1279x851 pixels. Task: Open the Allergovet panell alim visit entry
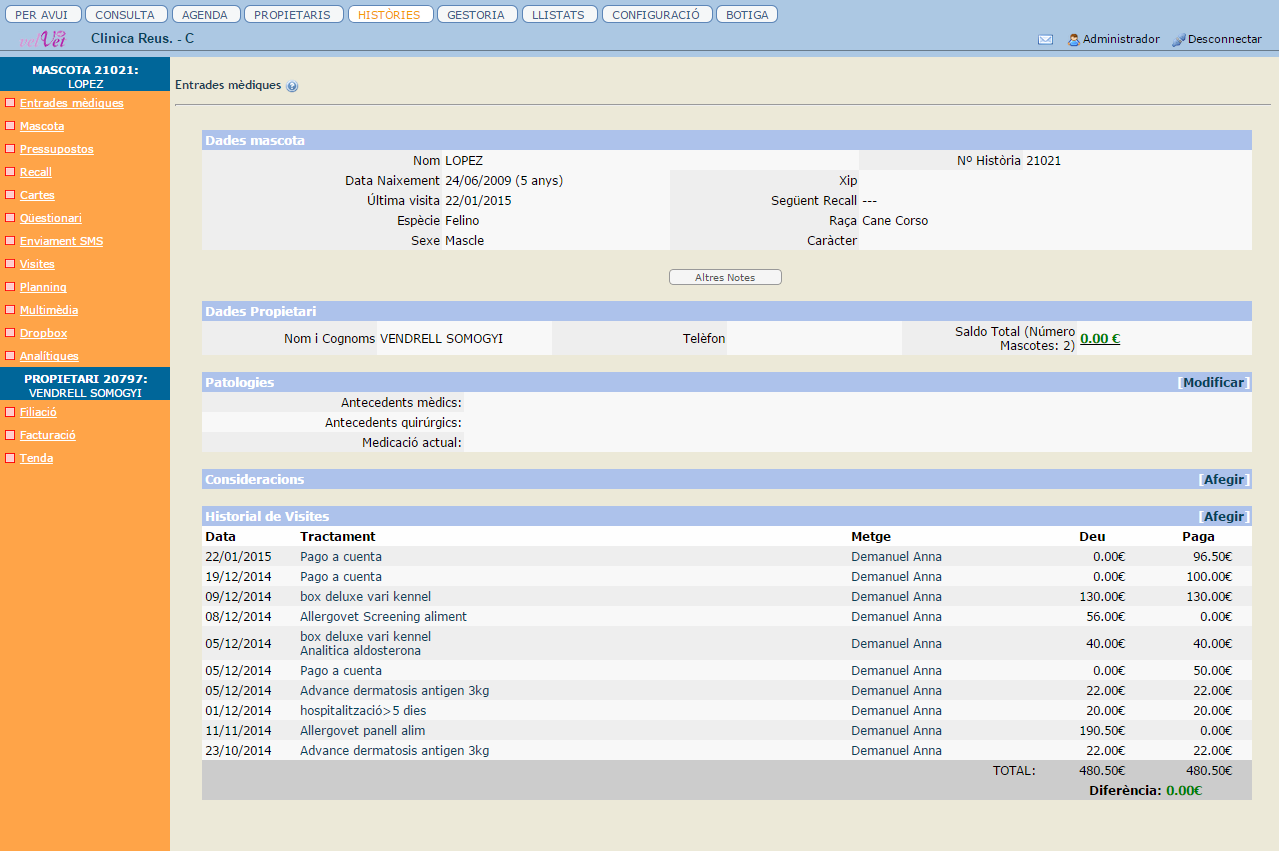pos(363,731)
